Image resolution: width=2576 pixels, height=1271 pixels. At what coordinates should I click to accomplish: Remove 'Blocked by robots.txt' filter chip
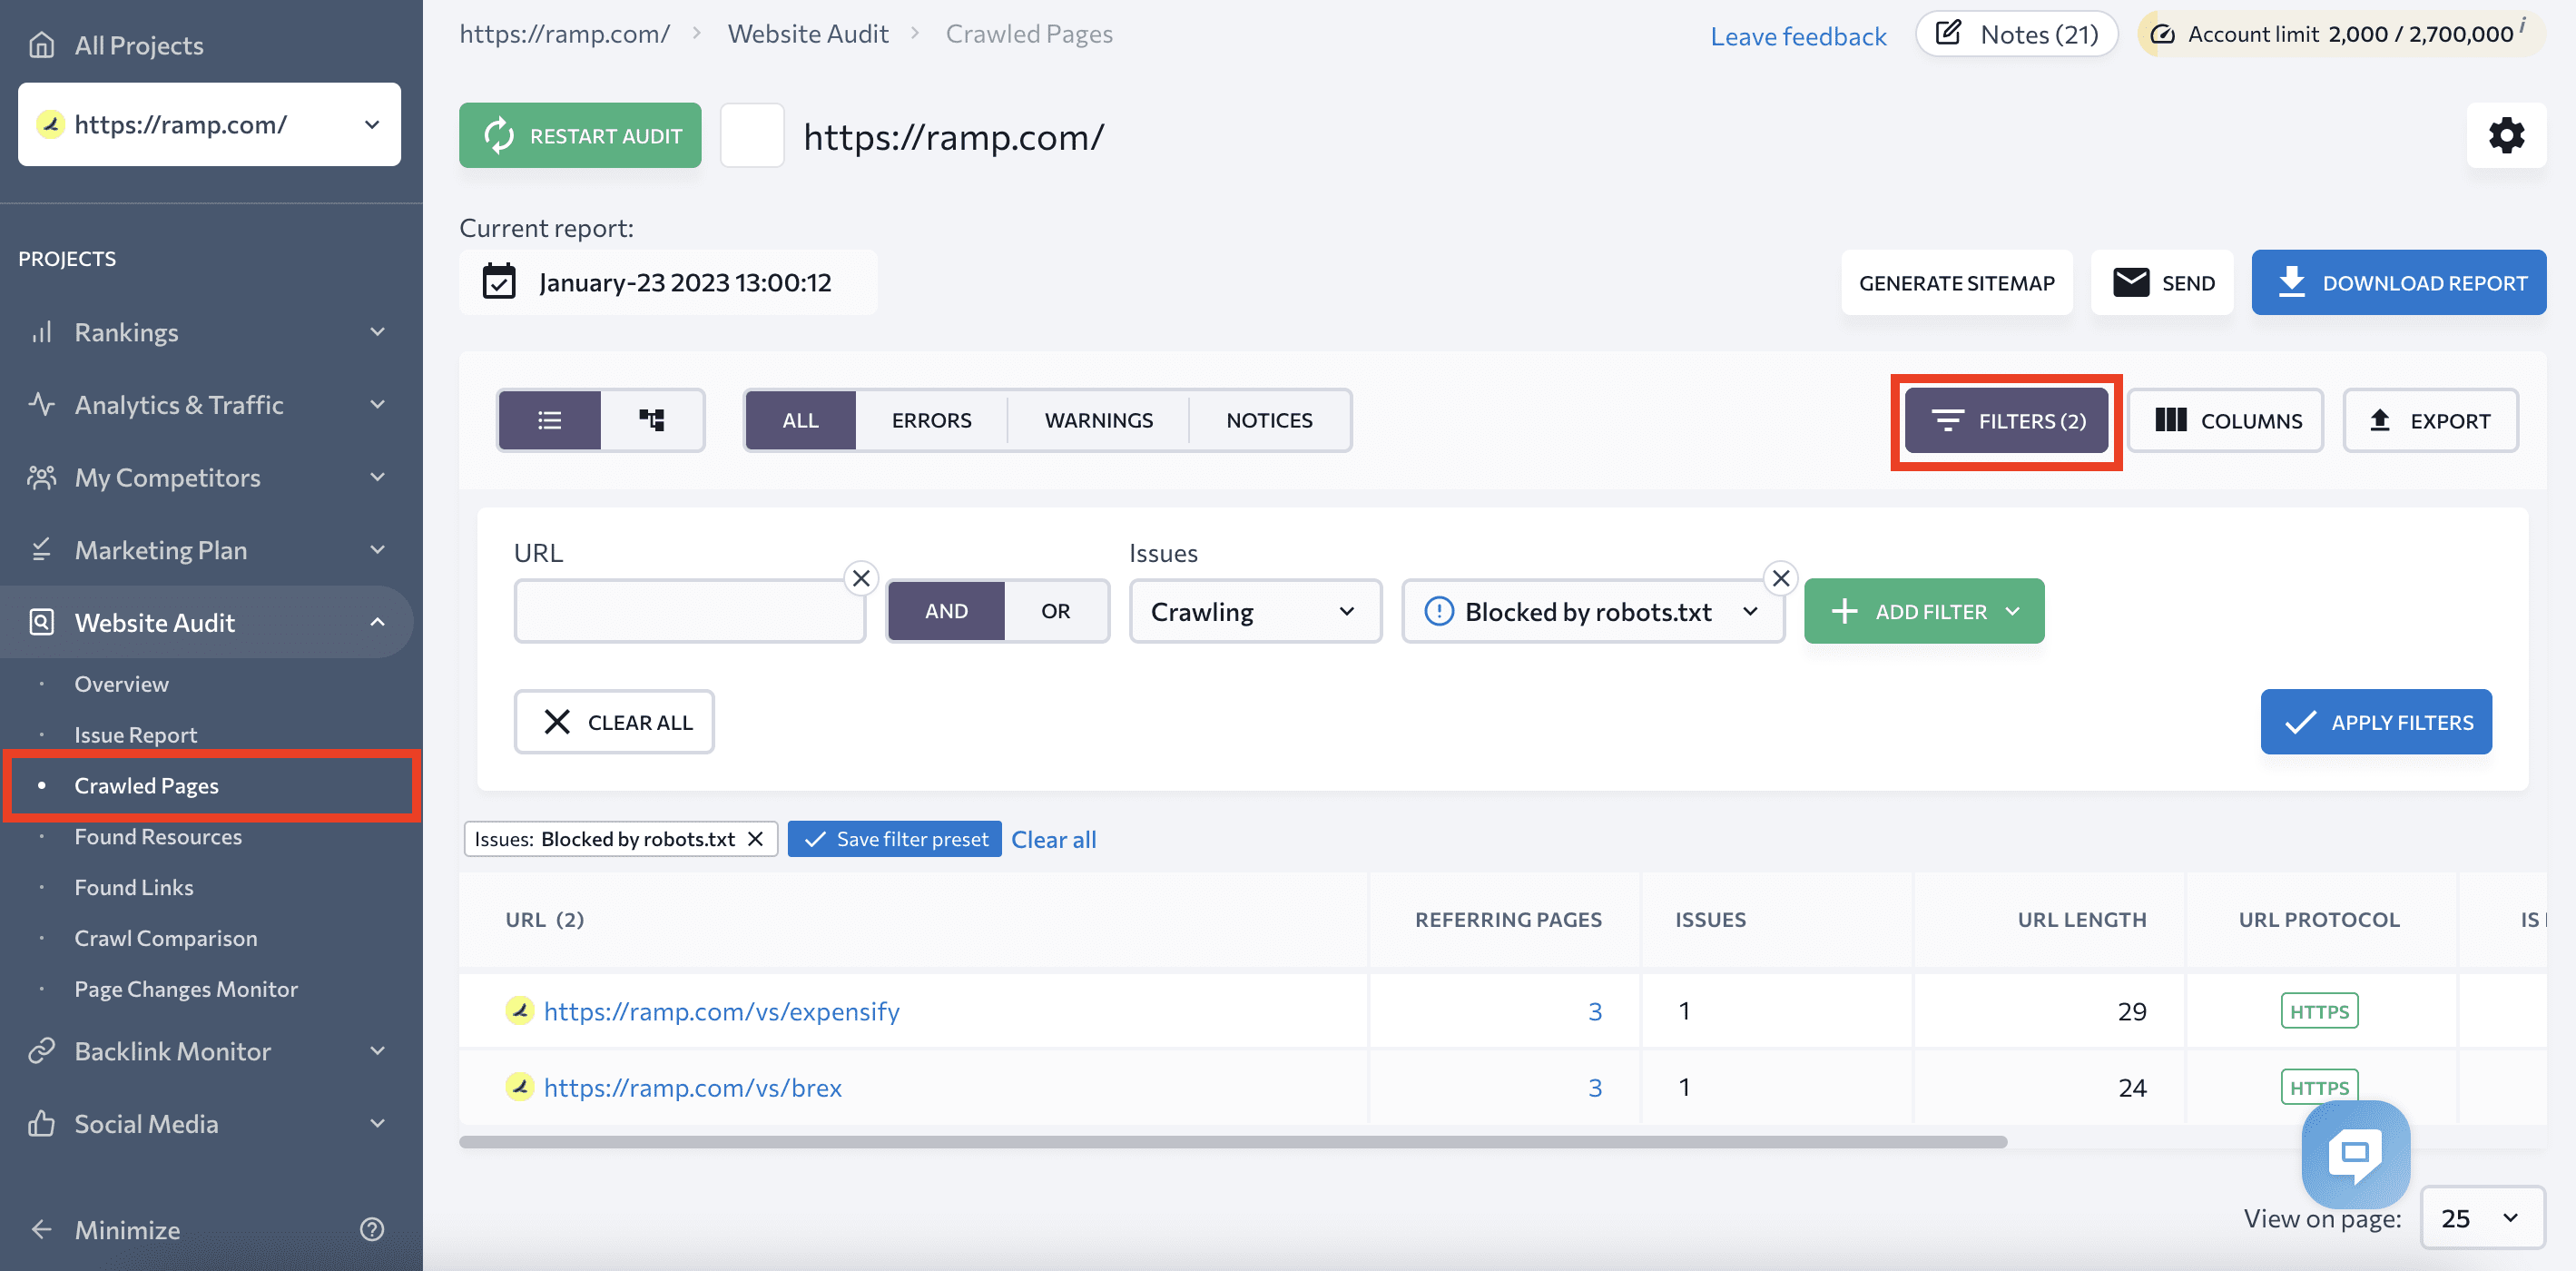(x=756, y=839)
